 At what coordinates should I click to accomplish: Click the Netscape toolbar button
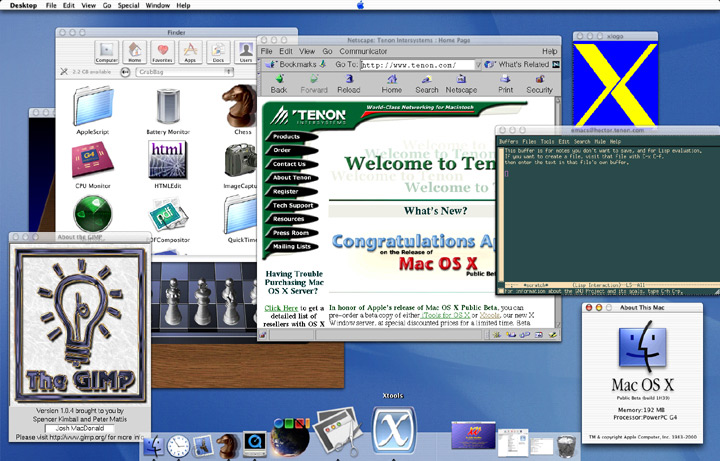(x=461, y=84)
